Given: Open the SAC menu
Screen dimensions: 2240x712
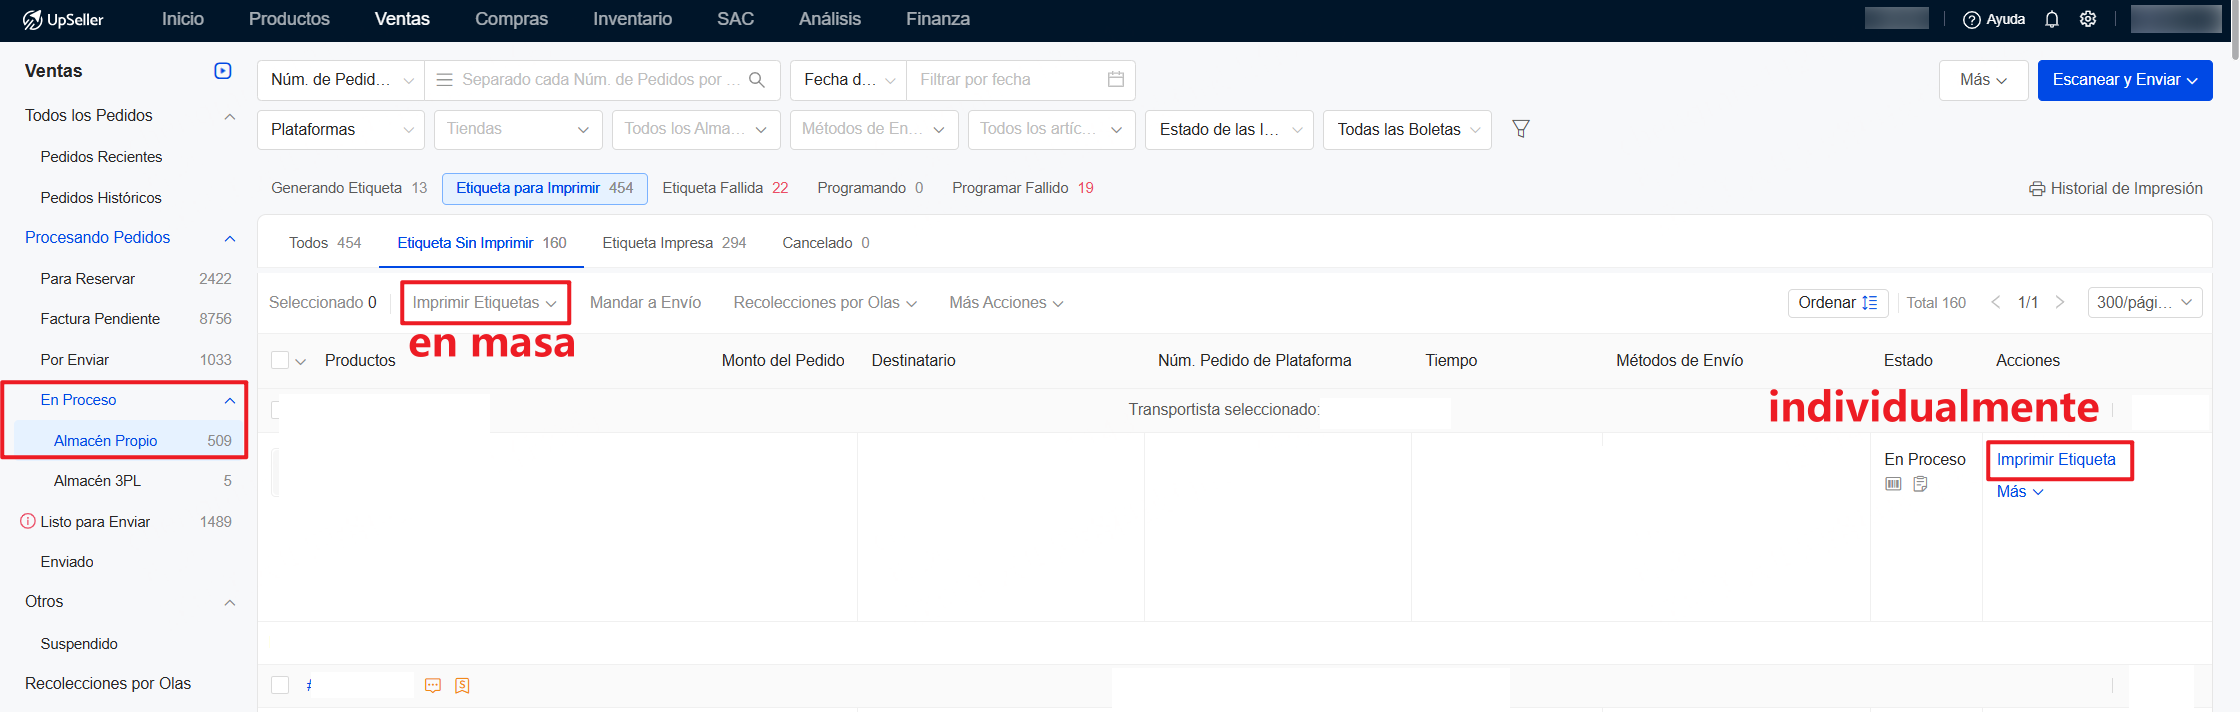Looking at the screenshot, I should tap(735, 19).
